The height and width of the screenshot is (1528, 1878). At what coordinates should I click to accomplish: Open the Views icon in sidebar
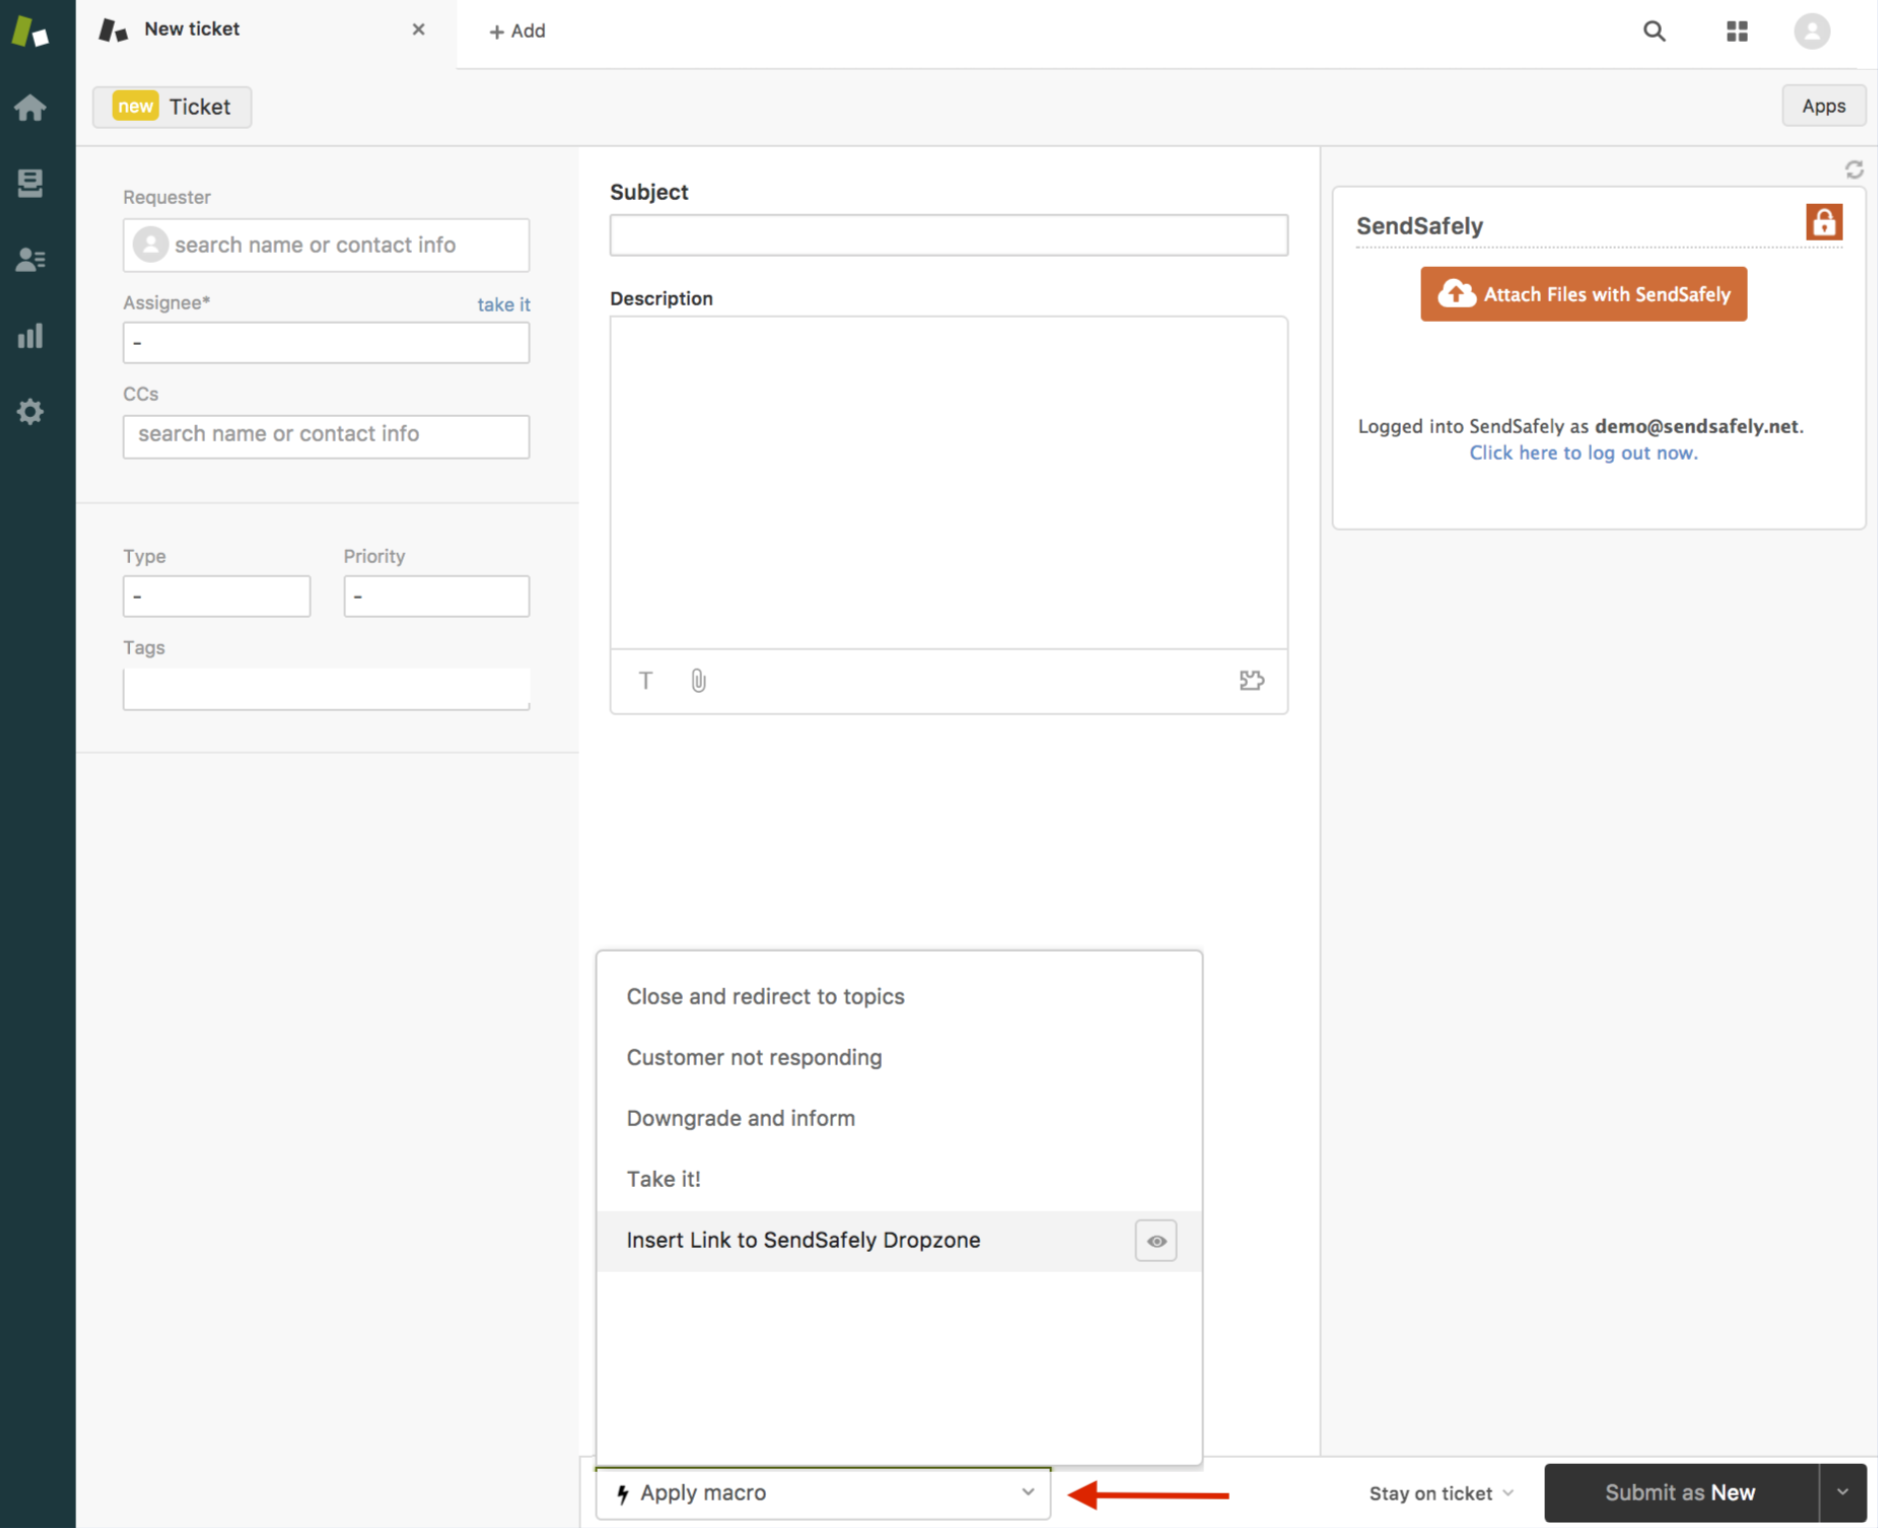30,183
